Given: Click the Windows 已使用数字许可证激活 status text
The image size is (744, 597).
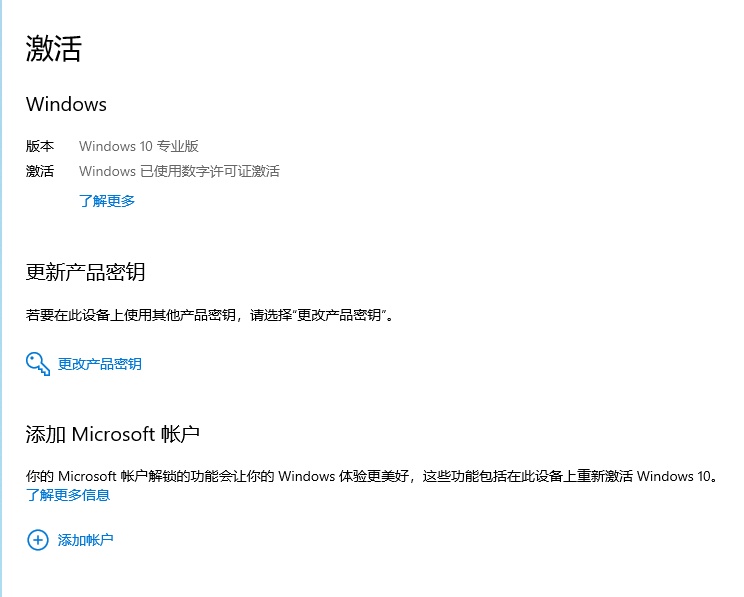Looking at the screenshot, I should pos(179,171).
